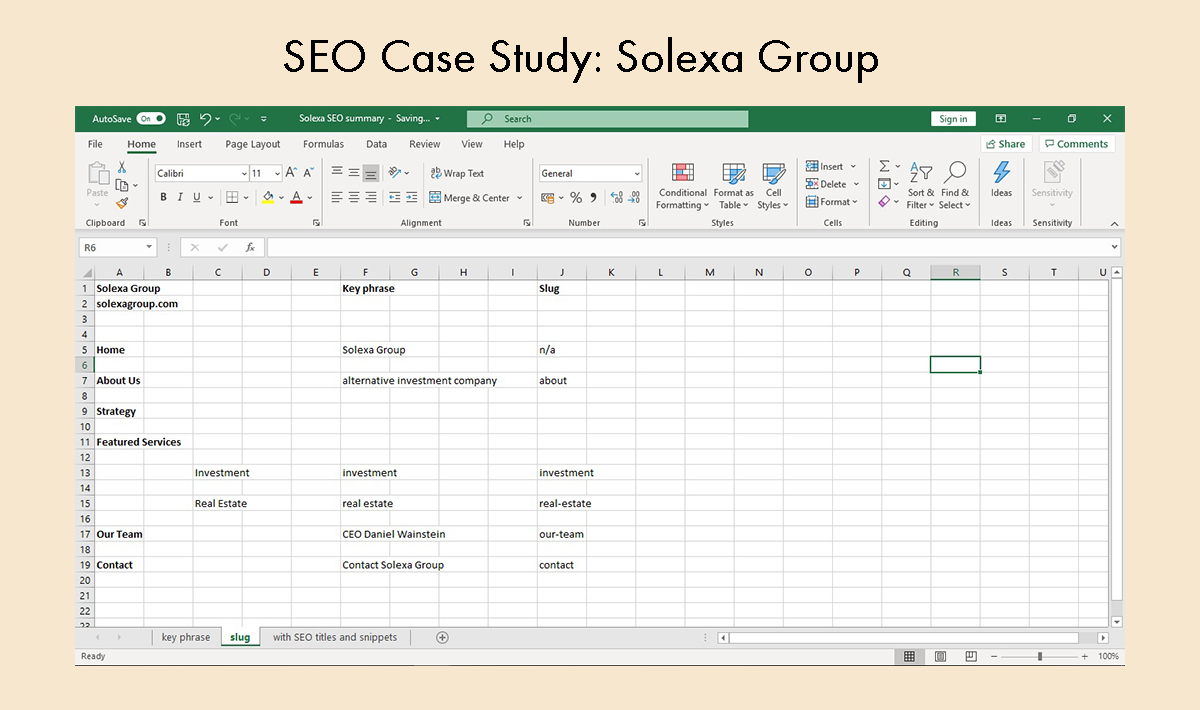This screenshot has height=710, width=1200.
Task: Open the Ideas lightning icon
Action: click(1001, 173)
